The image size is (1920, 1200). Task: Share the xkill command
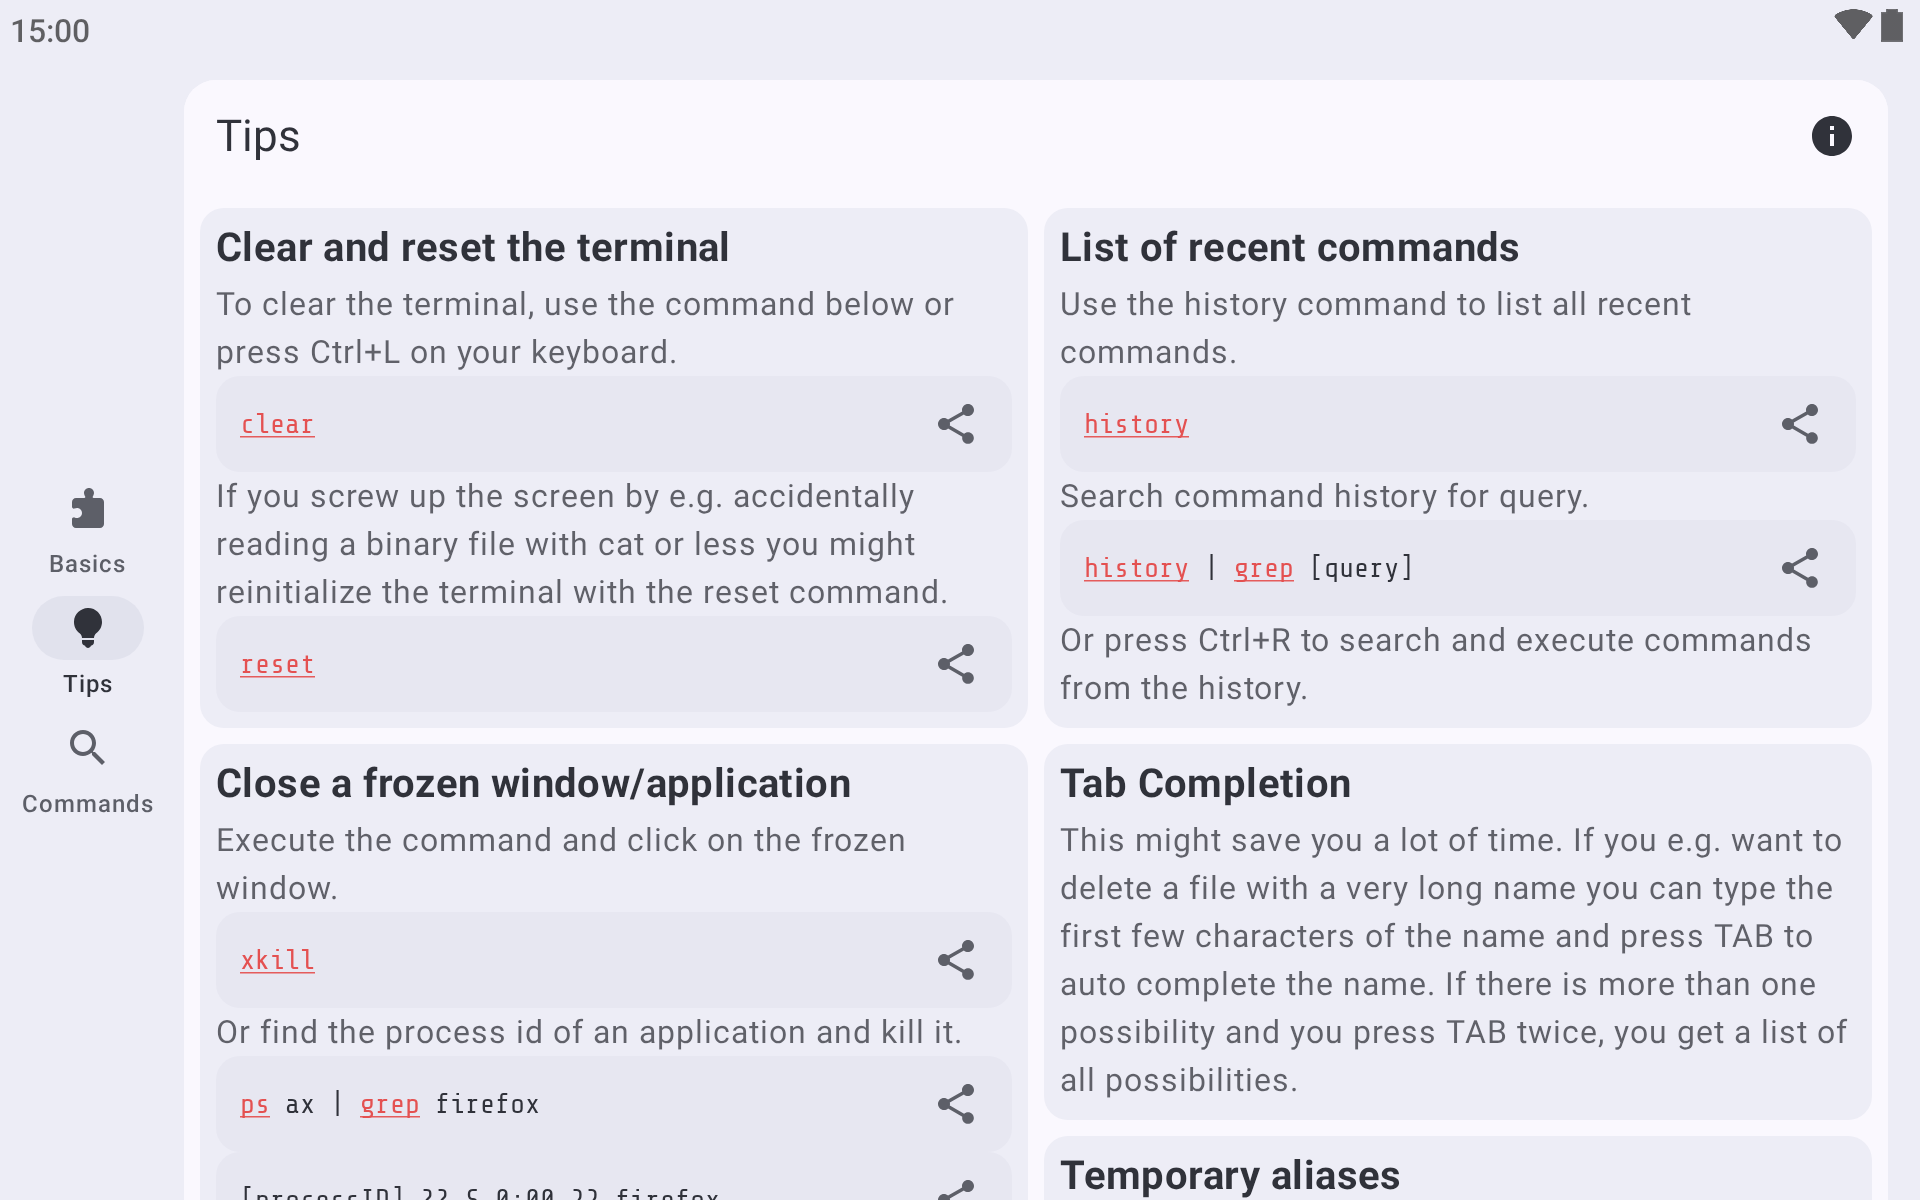956,960
